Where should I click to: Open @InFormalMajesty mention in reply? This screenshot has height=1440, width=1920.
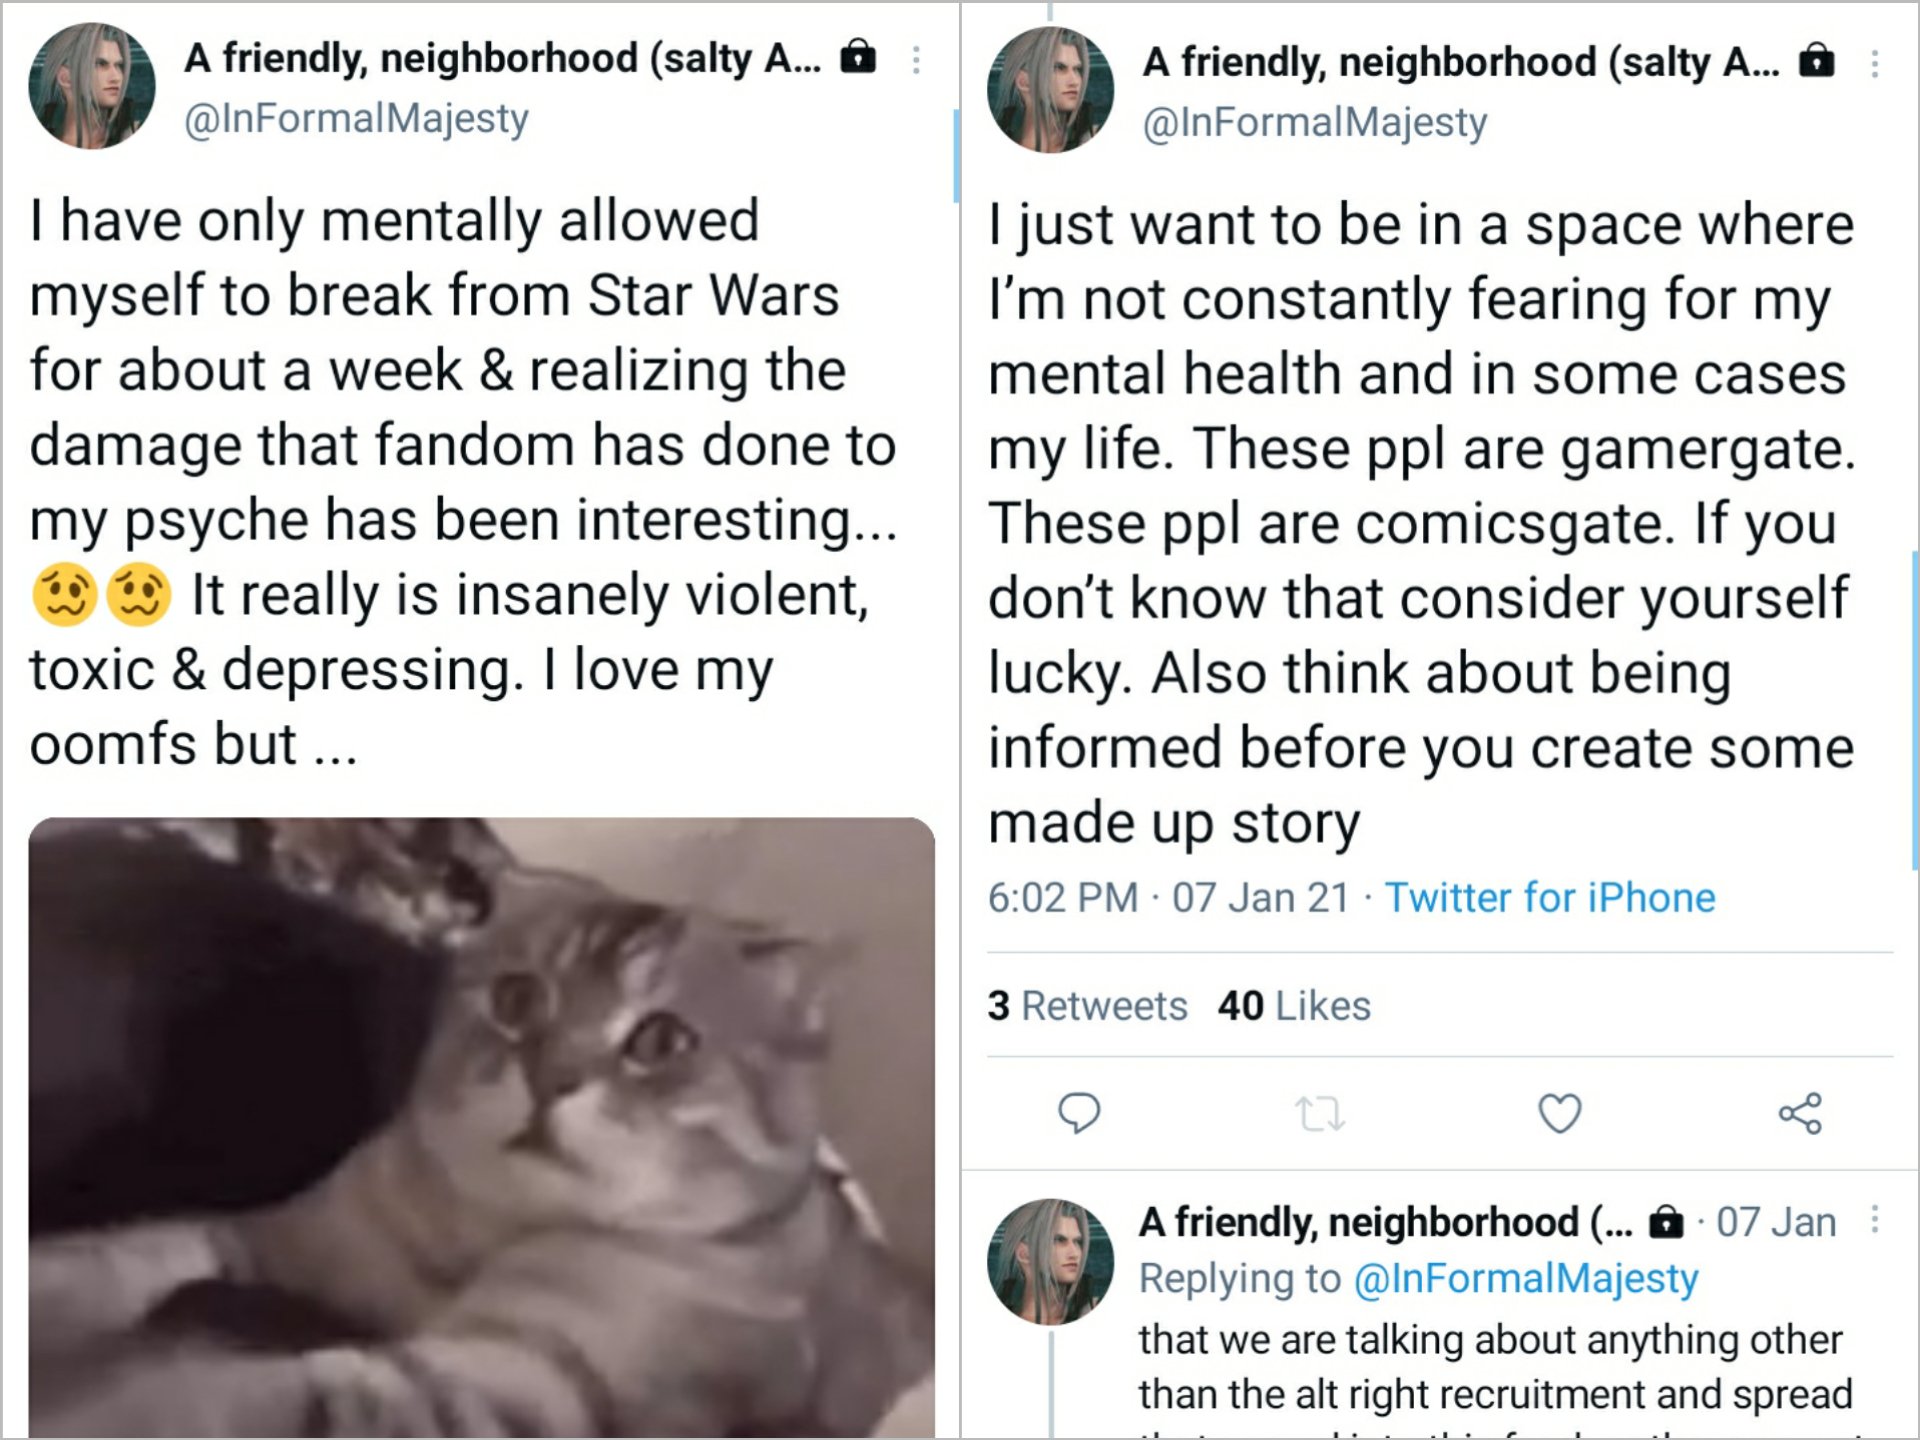point(1525,1278)
